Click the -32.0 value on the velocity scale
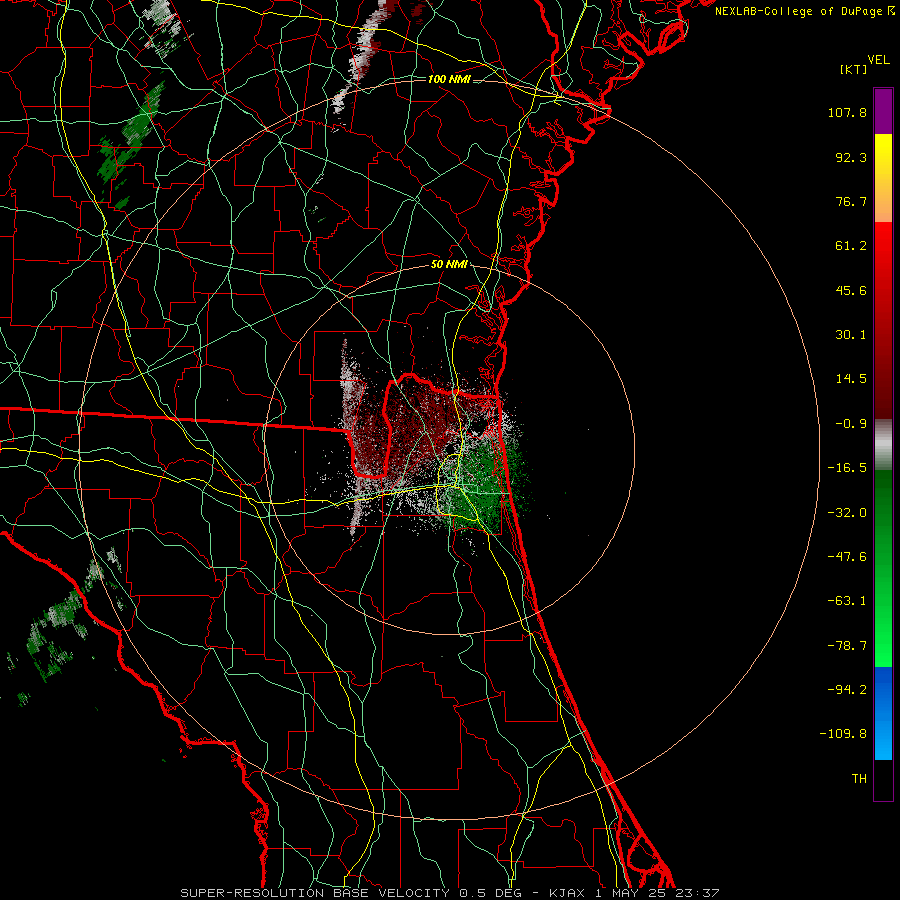This screenshot has height=900, width=900. coord(847,513)
